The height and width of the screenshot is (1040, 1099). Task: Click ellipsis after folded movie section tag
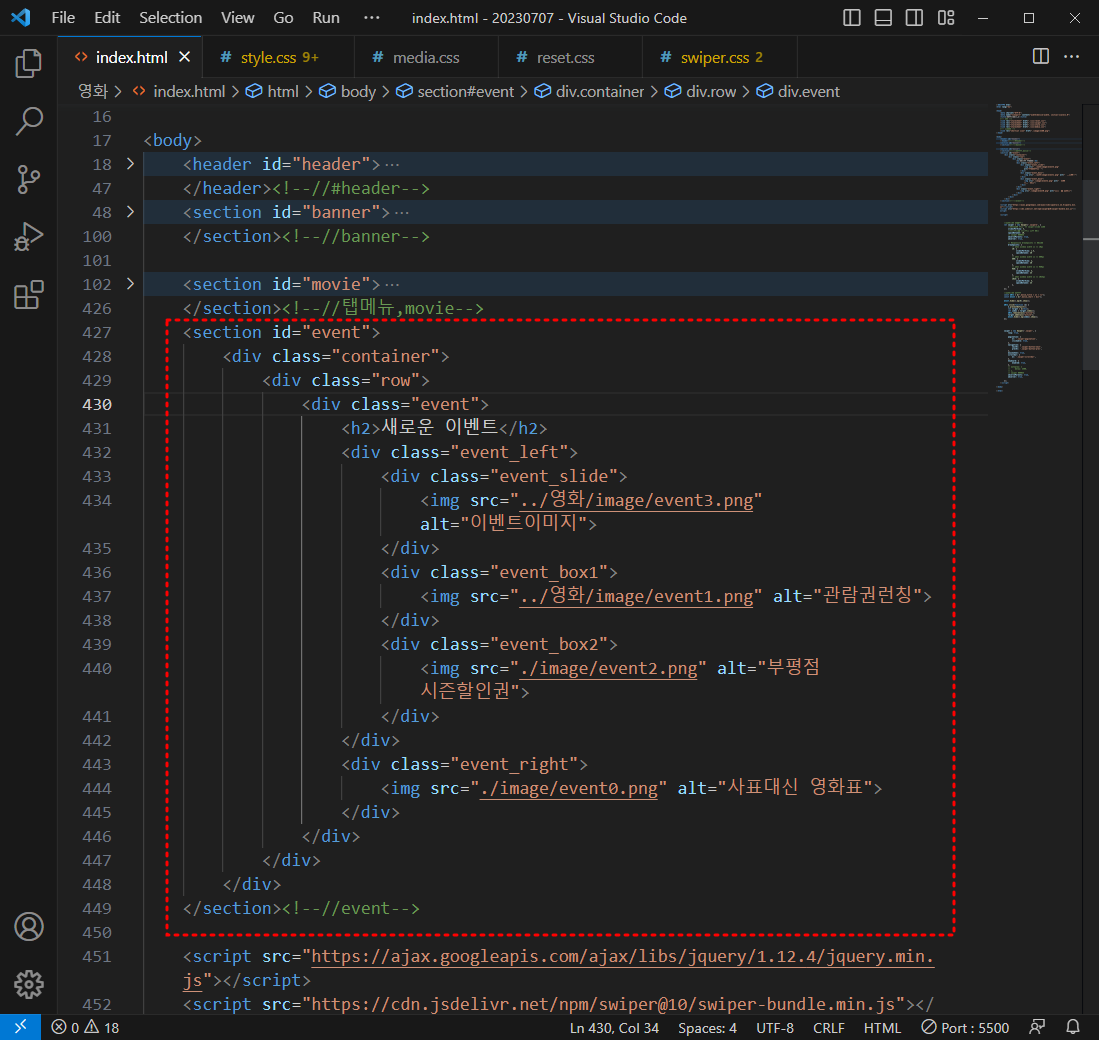[x=392, y=285]
